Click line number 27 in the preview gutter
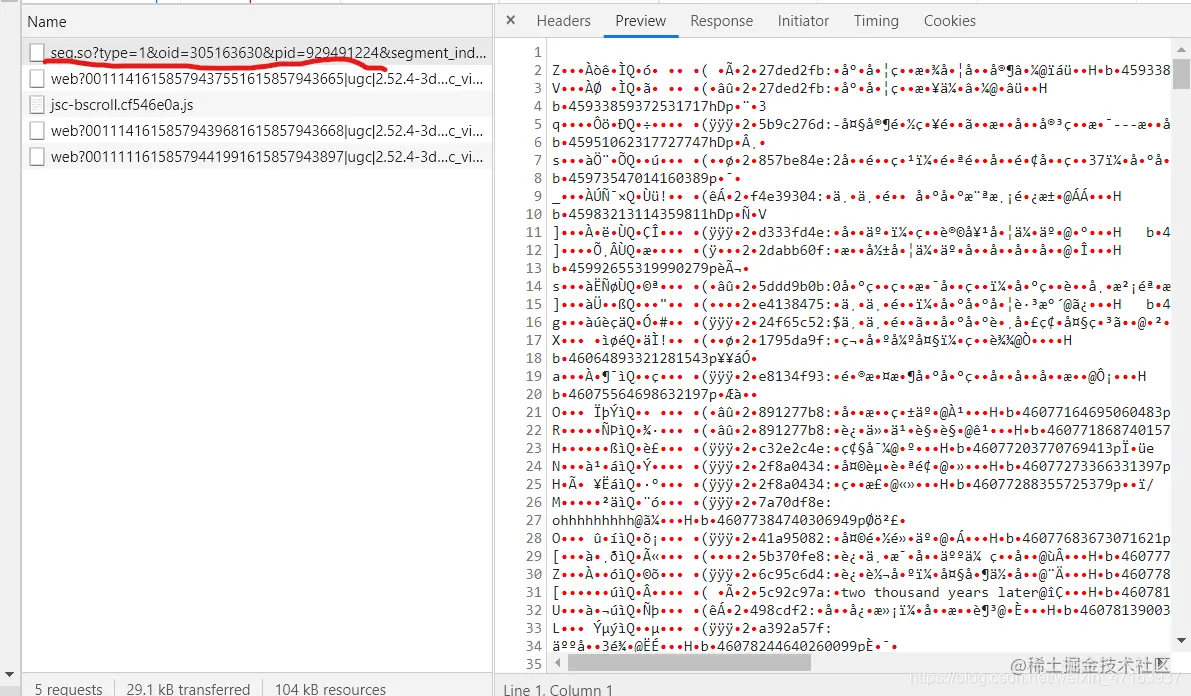The image size is (1191, 696). pyautogui.click(x=533, y=520)
